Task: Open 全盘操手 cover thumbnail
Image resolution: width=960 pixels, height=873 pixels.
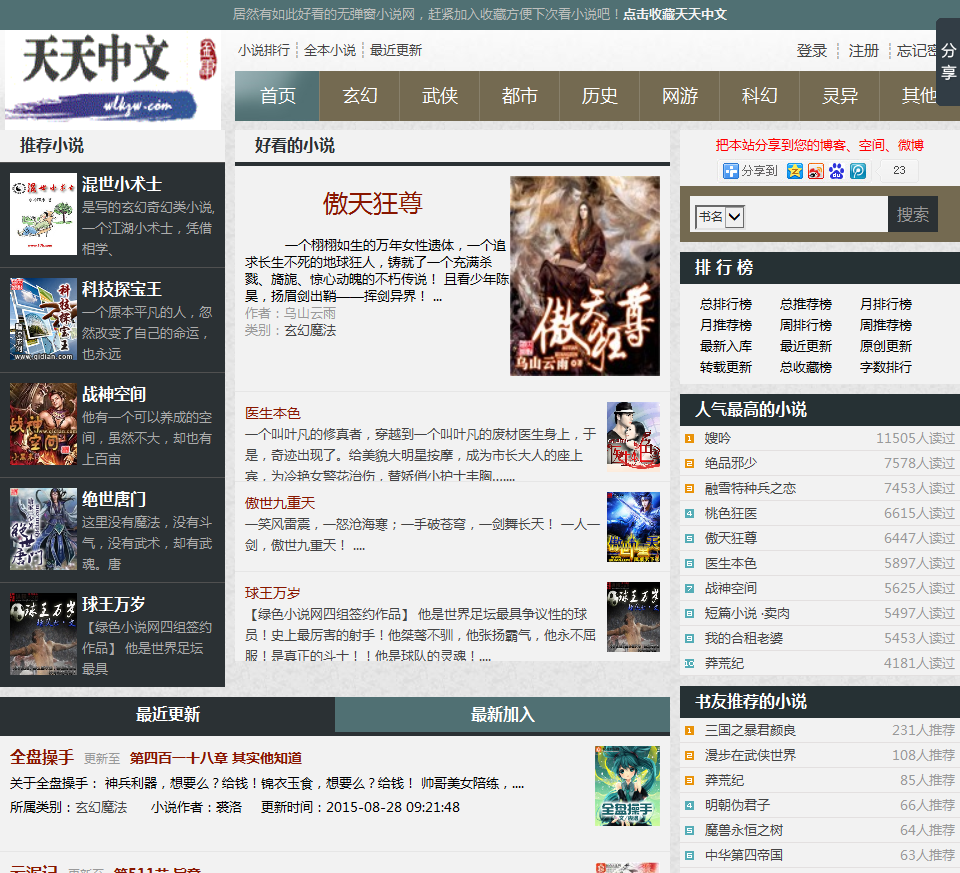Action: [x=627, y=785]
